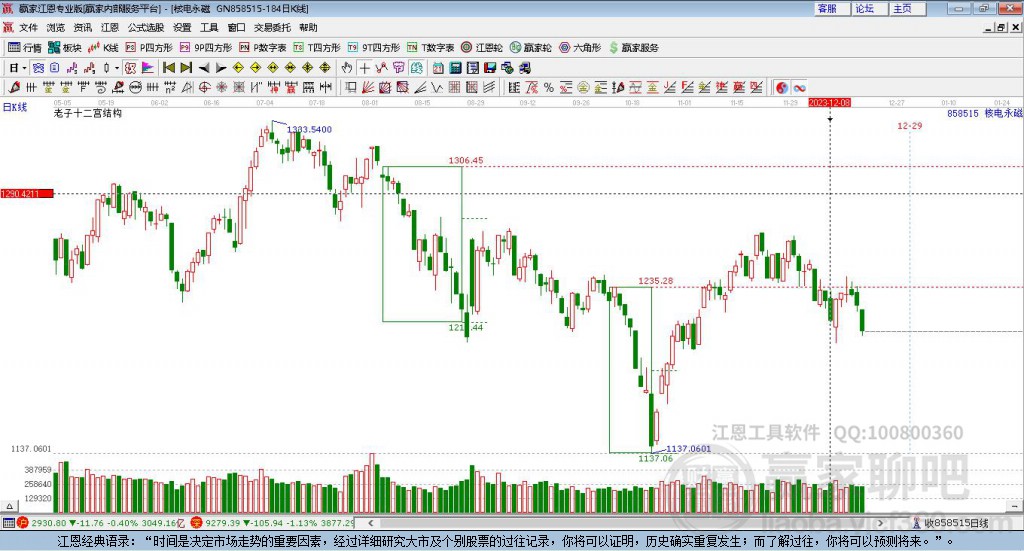This screenshot has width=1024, height=551.
Task: Jump to last bar with green skip-forward arrow
Action: (186, 68)
